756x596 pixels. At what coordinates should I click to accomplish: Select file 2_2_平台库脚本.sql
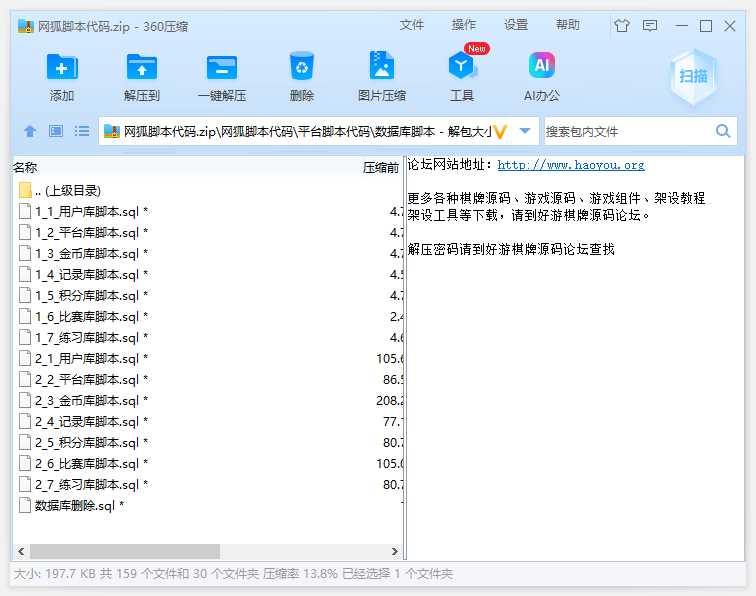click(x=208, y=379)
